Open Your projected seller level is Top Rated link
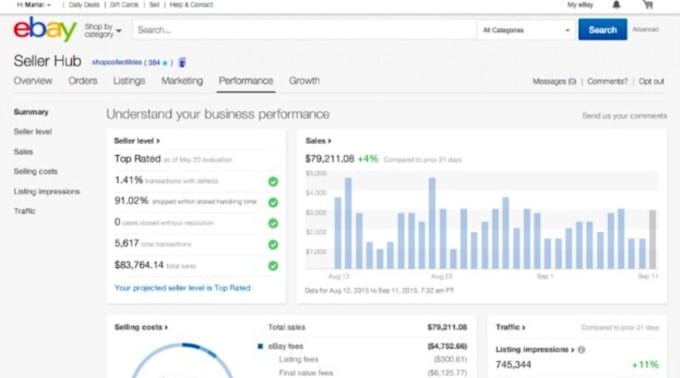This screenshot has width=680, height=378. (183, 288)
